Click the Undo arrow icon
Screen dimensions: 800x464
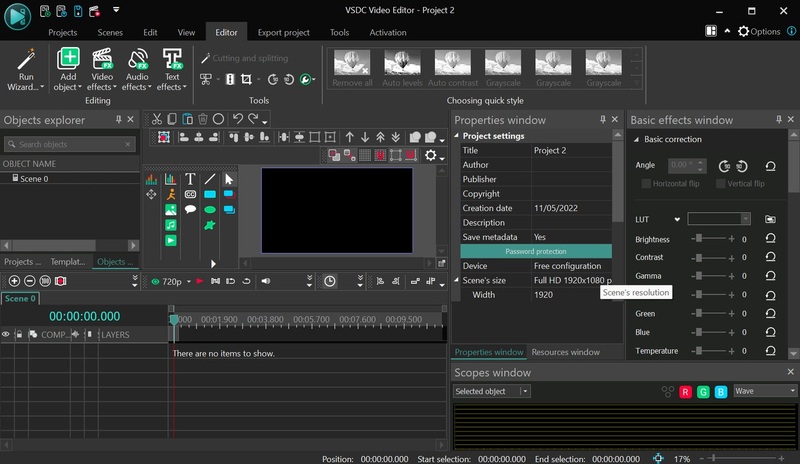(x=237, y=119)
